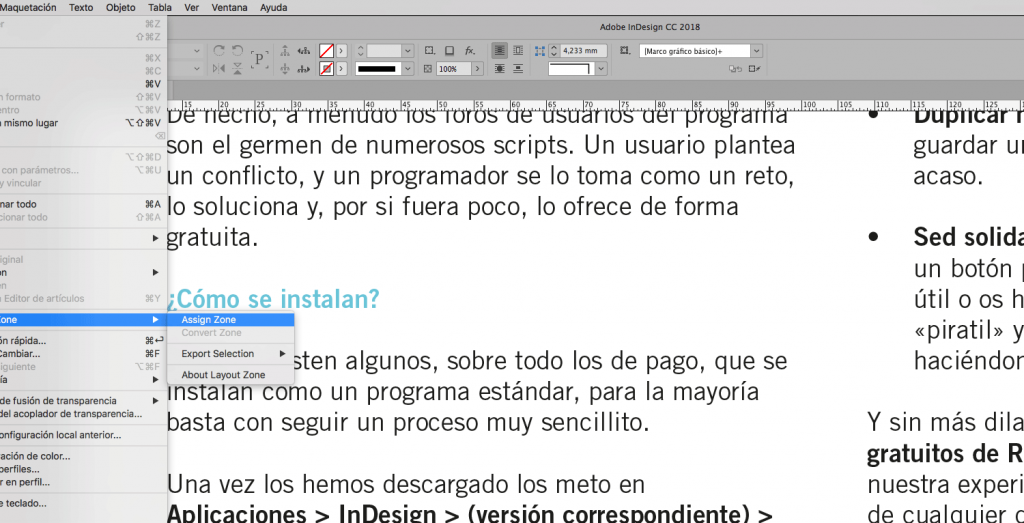This screenshot has width=1024, height=523.
Task: Click the Fill swatch with red slash
Action: coord(327,50)
